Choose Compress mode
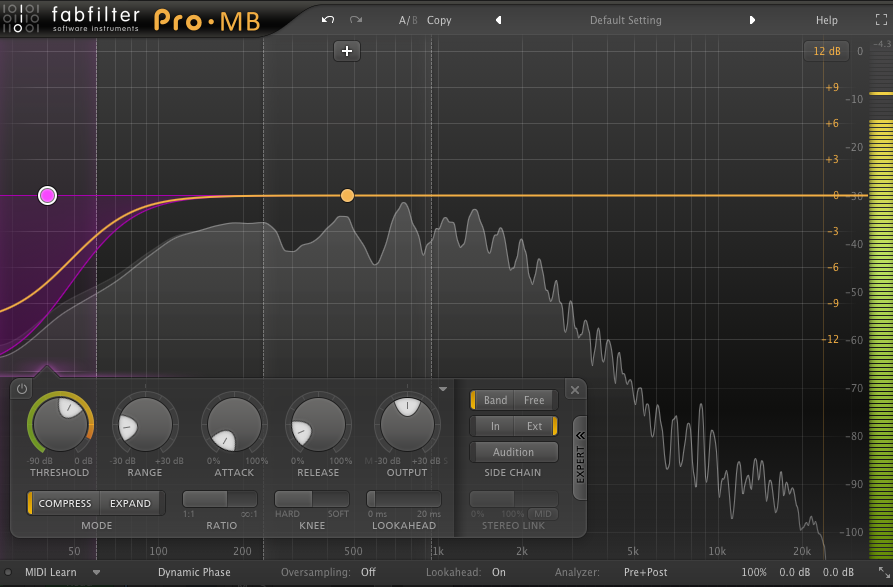Image resolution: width=893 pixels, height=587 pixels. (x=64, y=503)
